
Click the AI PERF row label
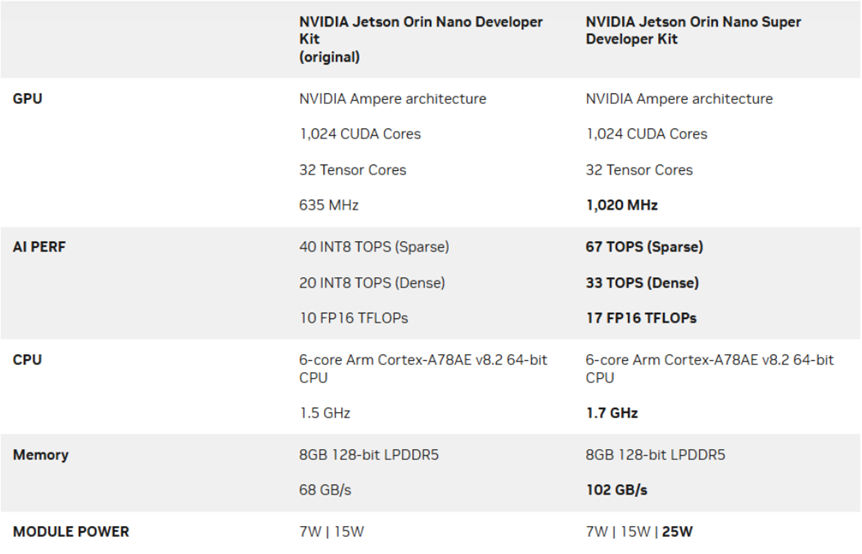[x=39, y=247]
